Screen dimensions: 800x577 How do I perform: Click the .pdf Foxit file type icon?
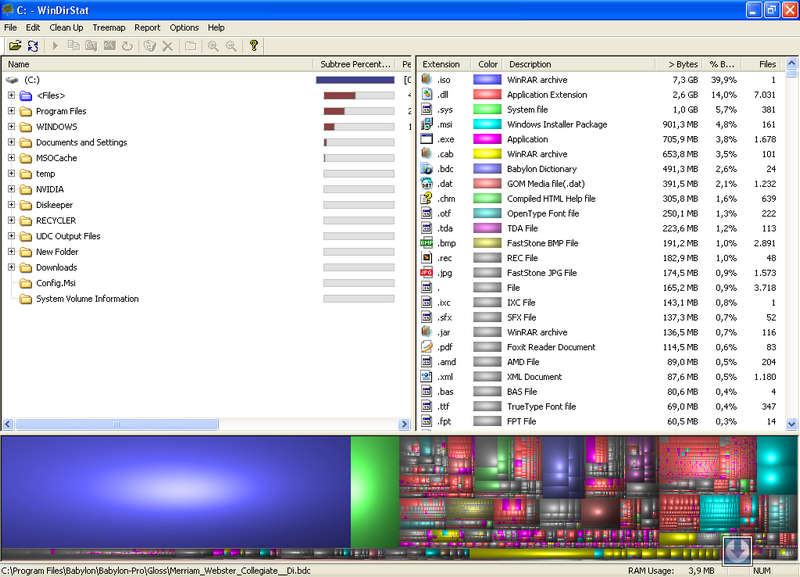tap(427, 347)
